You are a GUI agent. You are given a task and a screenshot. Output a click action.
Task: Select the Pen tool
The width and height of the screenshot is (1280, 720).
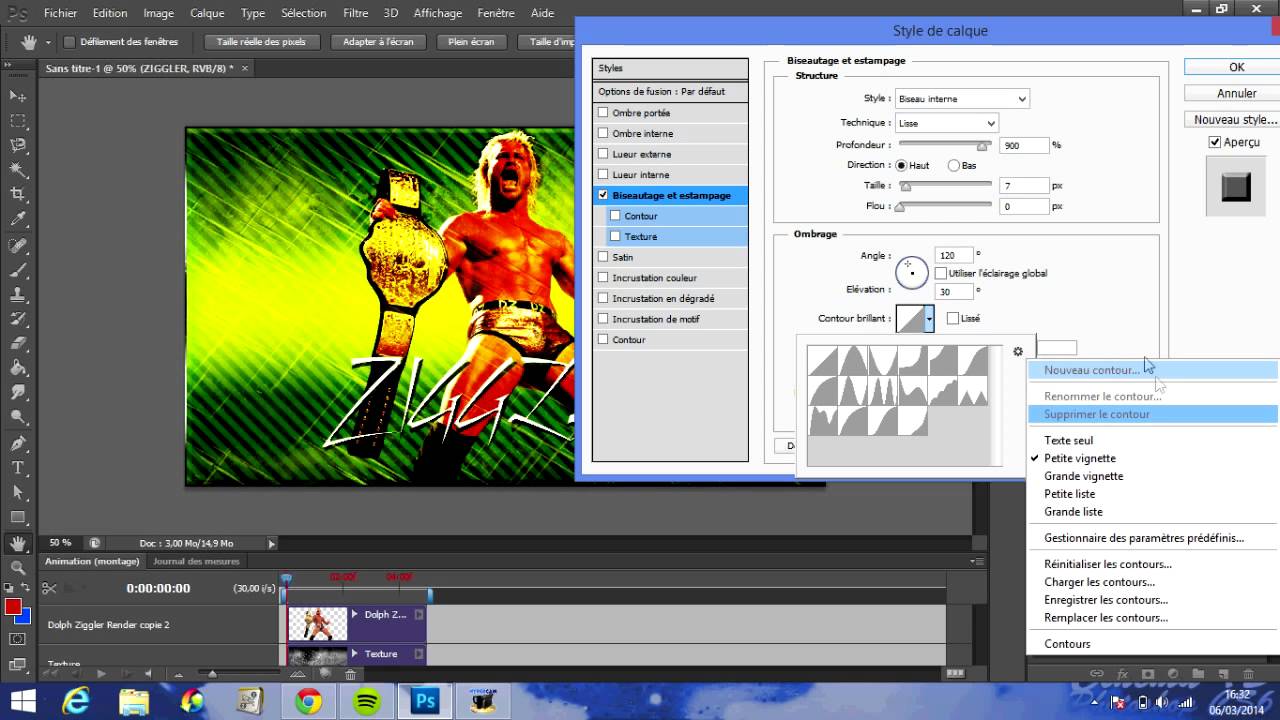click(x=17, y=443)
